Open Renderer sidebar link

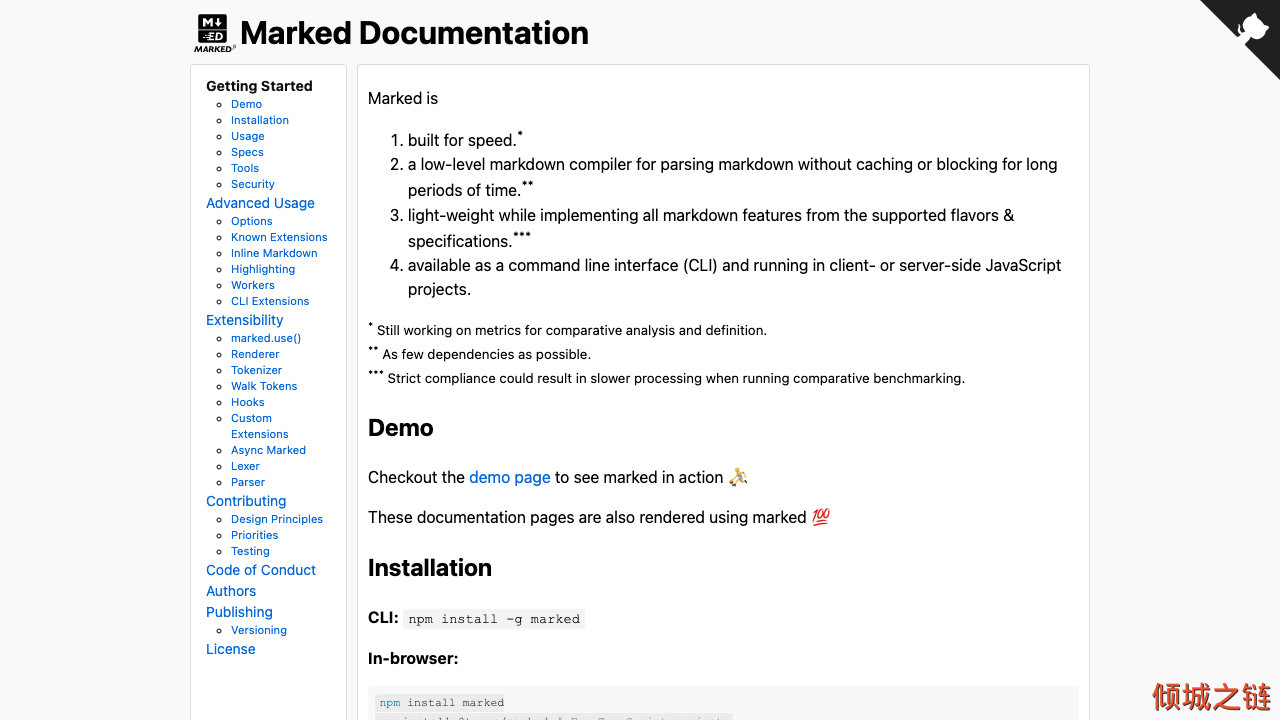tap(255, 354)
